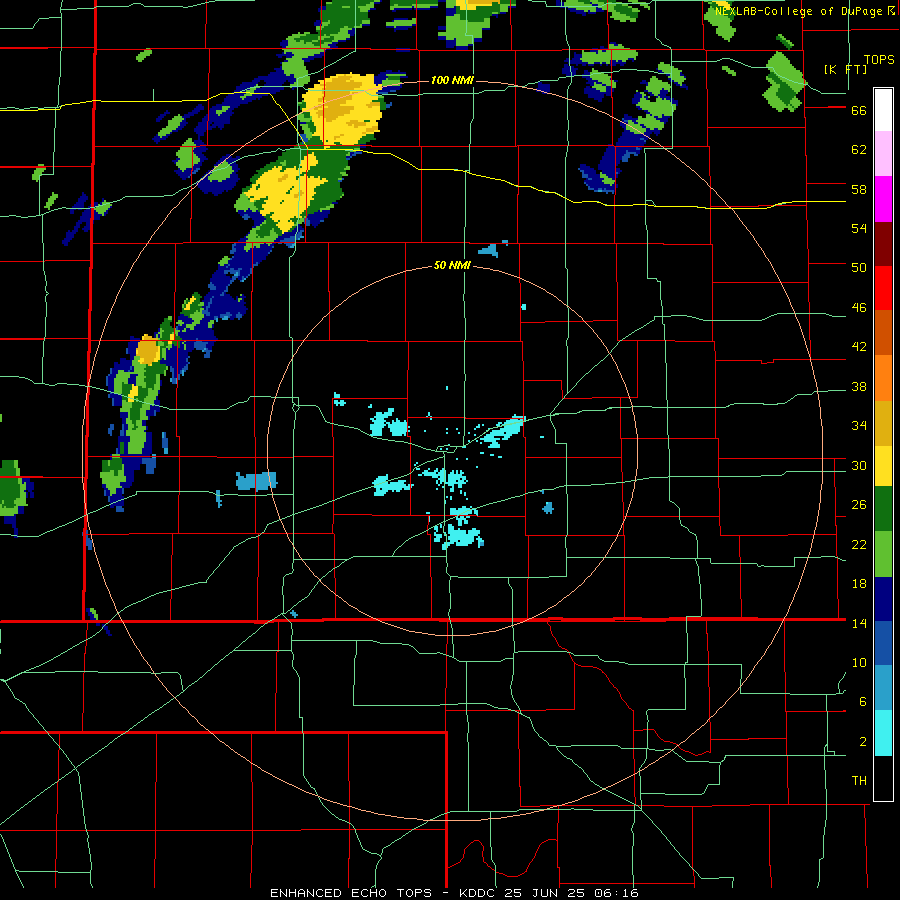Click the gold 38 kft legend swatch
The height and width of the screenshot is (900, 900).
pyautogui.click(x=883, y=423)
